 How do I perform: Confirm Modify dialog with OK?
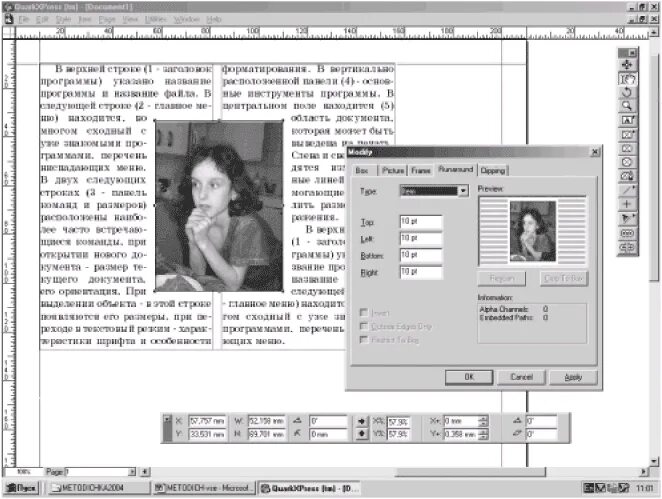click(x=469, y=377)
